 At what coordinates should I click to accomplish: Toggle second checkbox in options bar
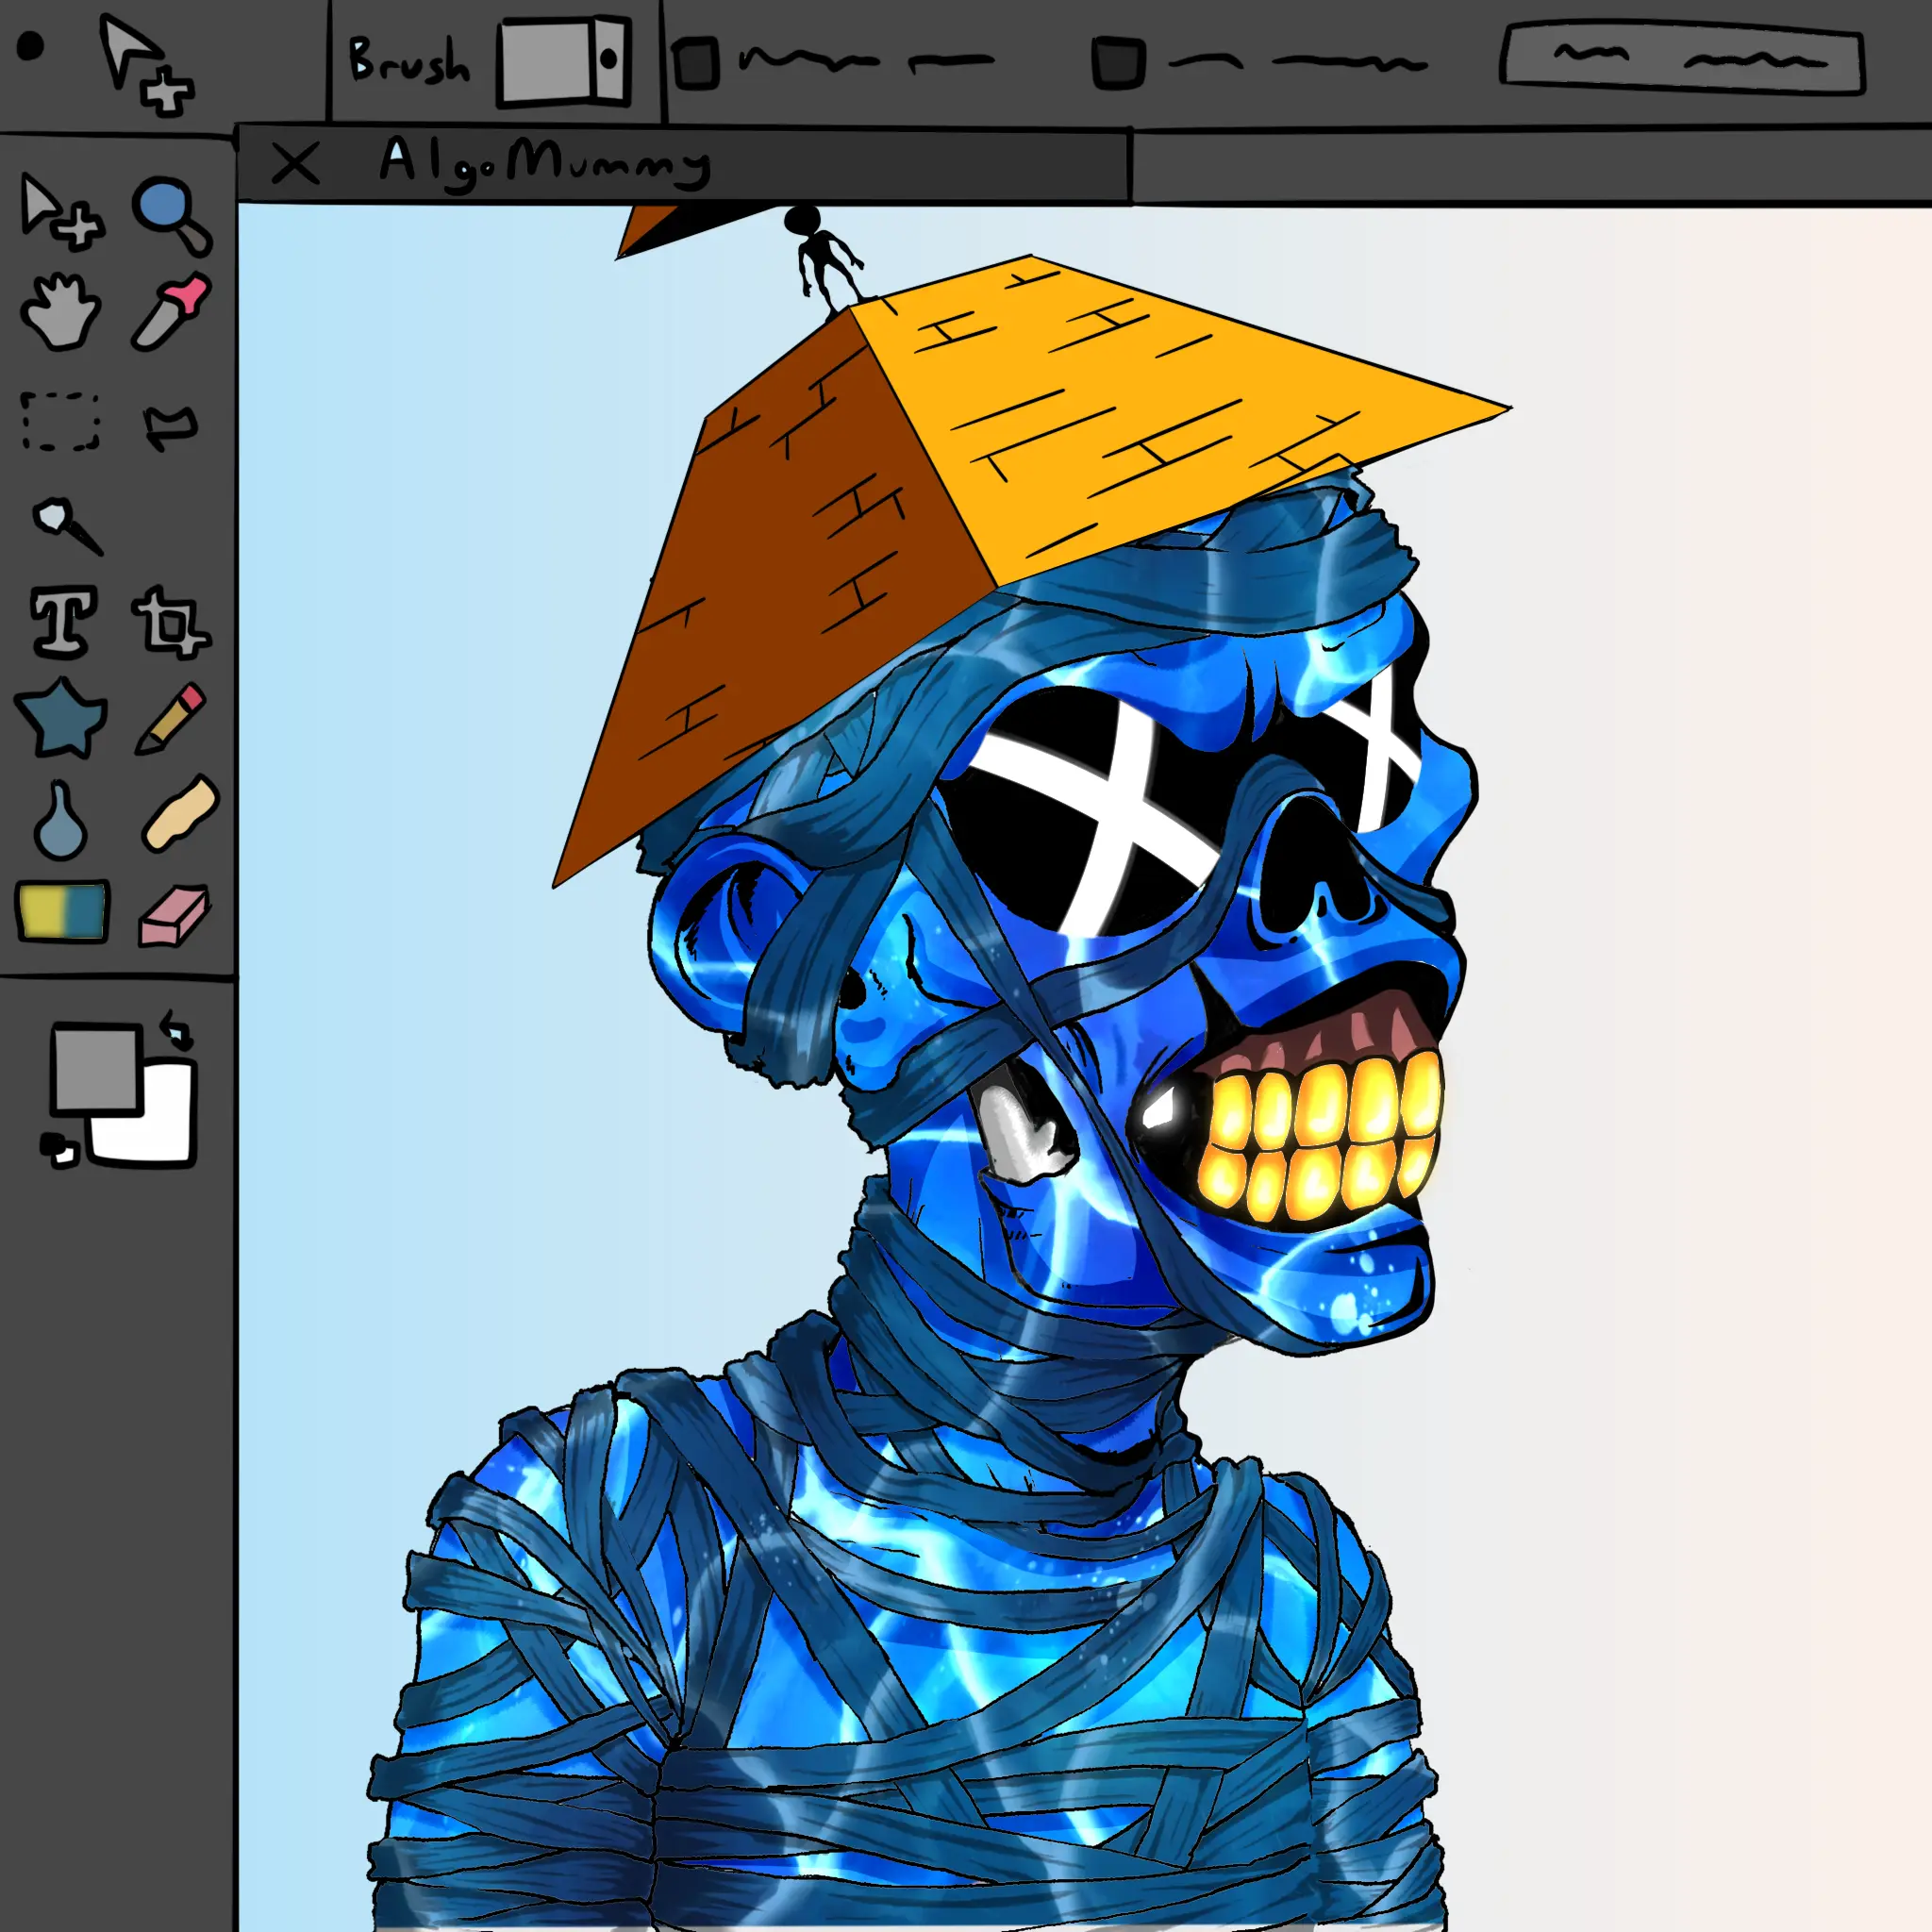[1117, 62]
